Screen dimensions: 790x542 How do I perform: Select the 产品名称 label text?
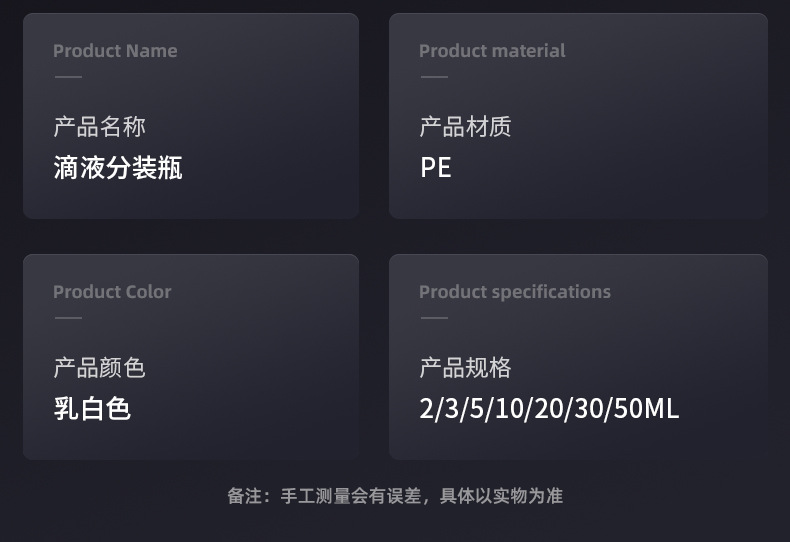[x=99, y=127]
